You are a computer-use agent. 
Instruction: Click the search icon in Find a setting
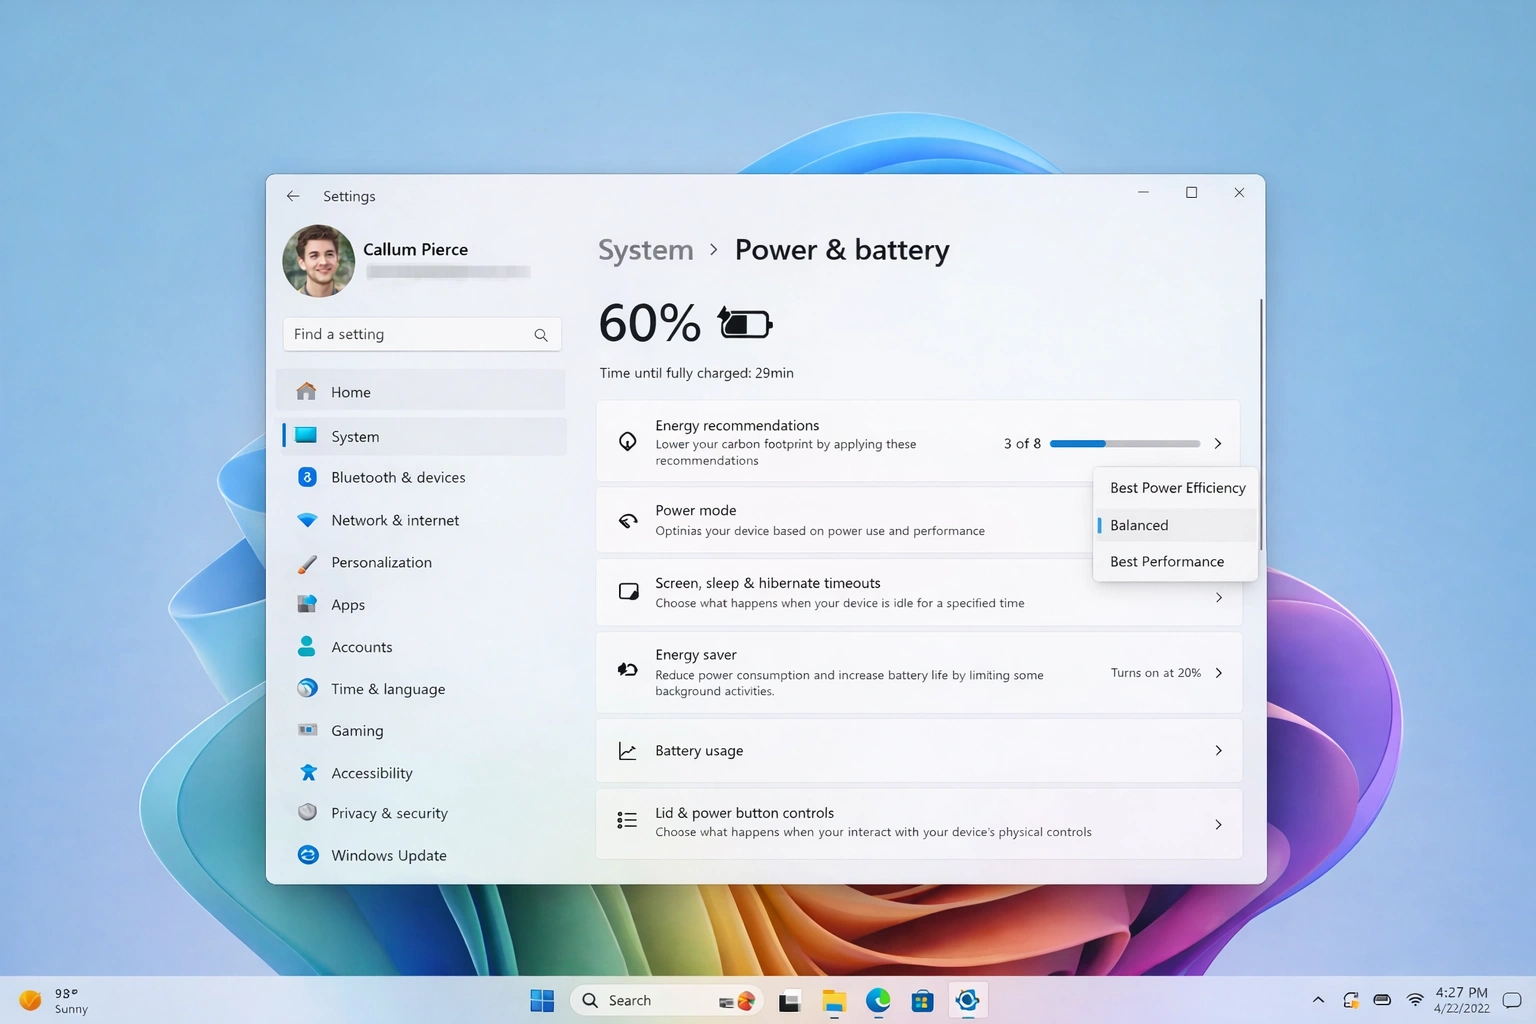coord(540,334)
